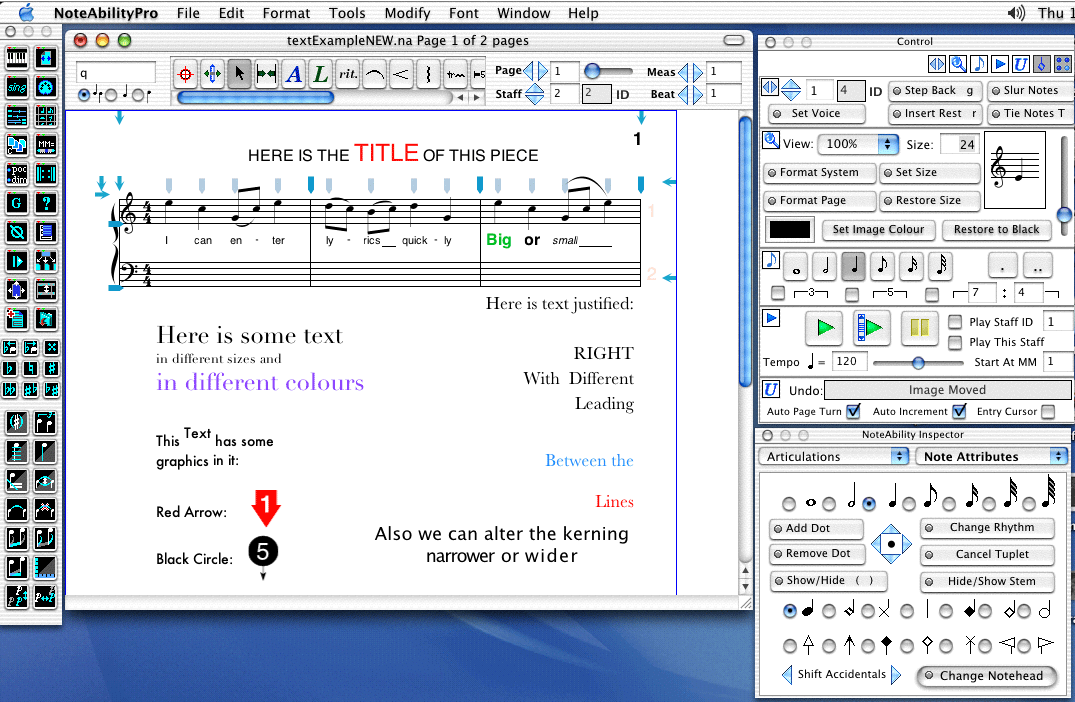Click the Set Image Colour button
This screenshot has width=1075, height=702.
click(878, 229)
